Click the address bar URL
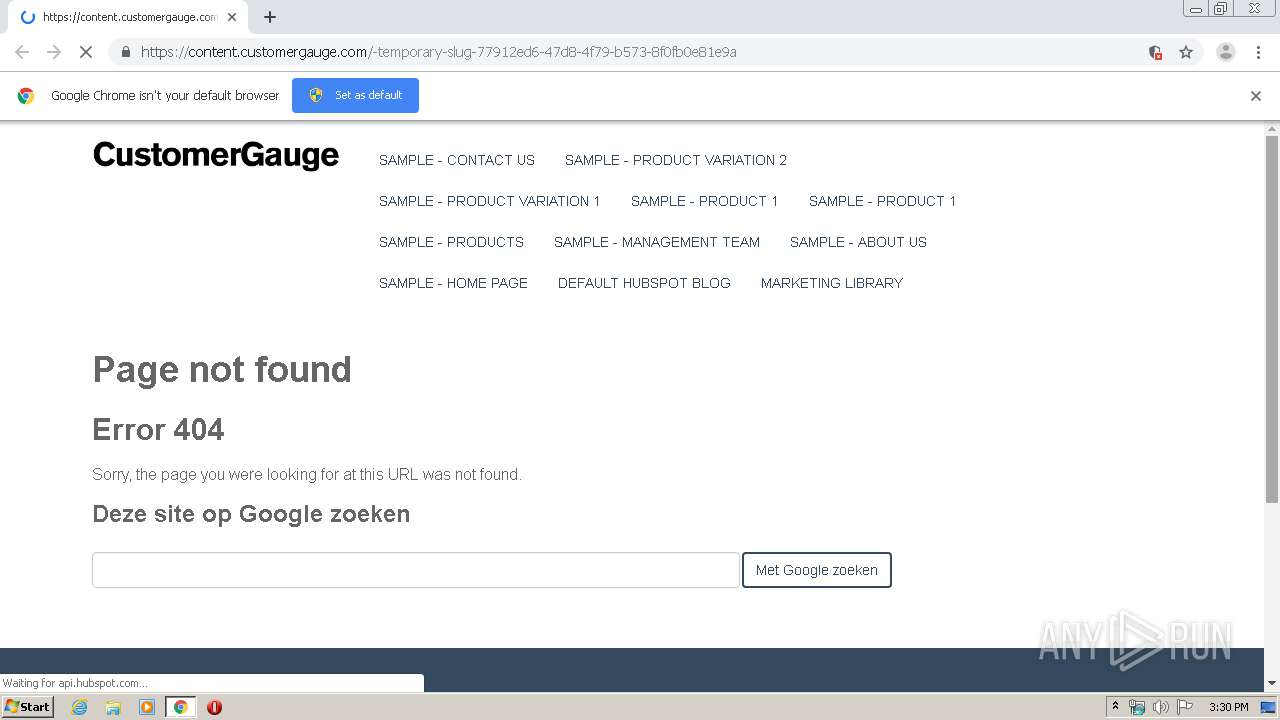The height and width of the screenshot is (720, 1280). point(439,52)
